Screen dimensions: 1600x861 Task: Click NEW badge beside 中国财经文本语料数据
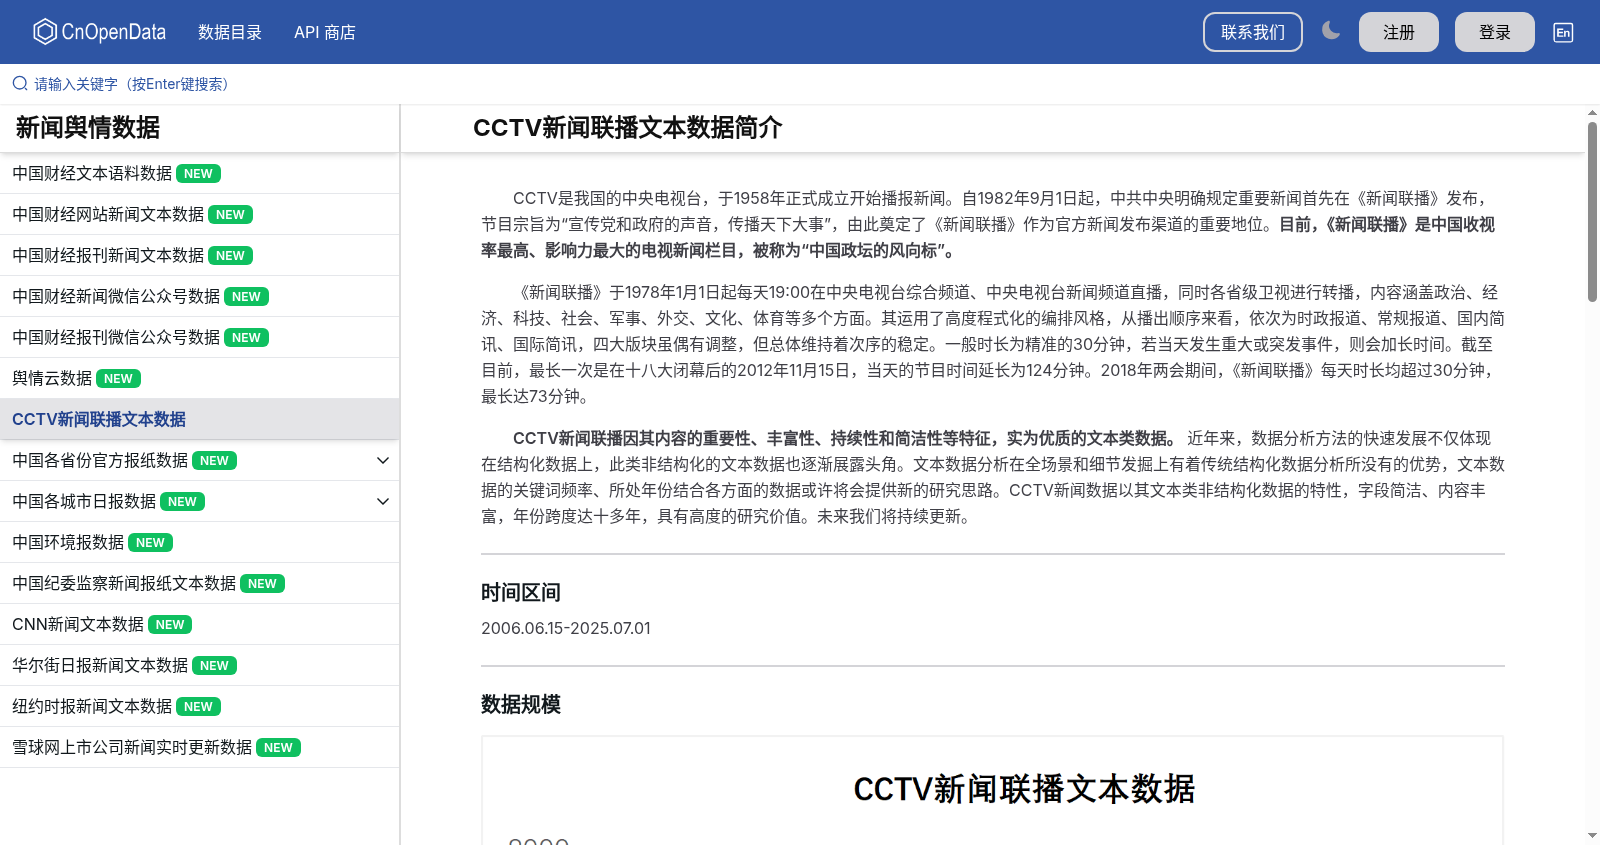[198, 174]
